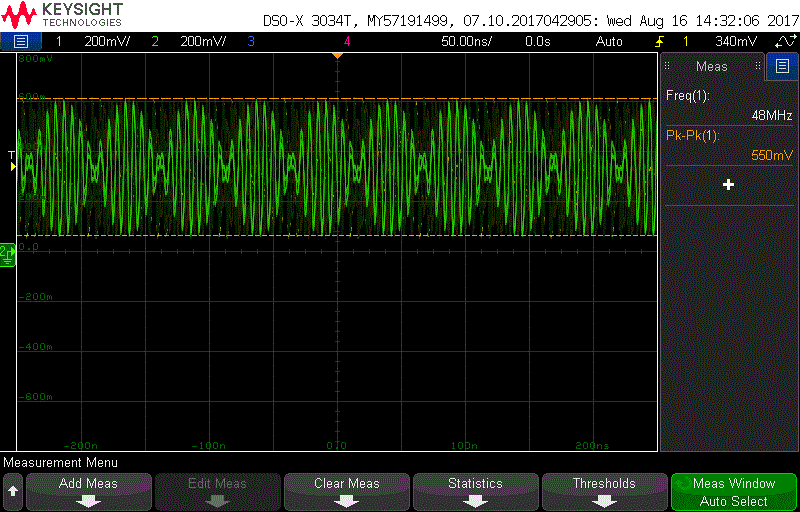Expand the Clear Meas softkey menu
800x512 pixels.
pyautogui.click(x=347, y=491)
